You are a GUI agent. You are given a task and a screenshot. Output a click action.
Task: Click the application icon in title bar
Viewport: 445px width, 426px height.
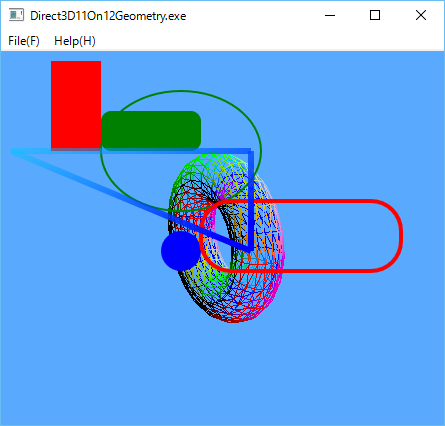[x=16, y=15]
